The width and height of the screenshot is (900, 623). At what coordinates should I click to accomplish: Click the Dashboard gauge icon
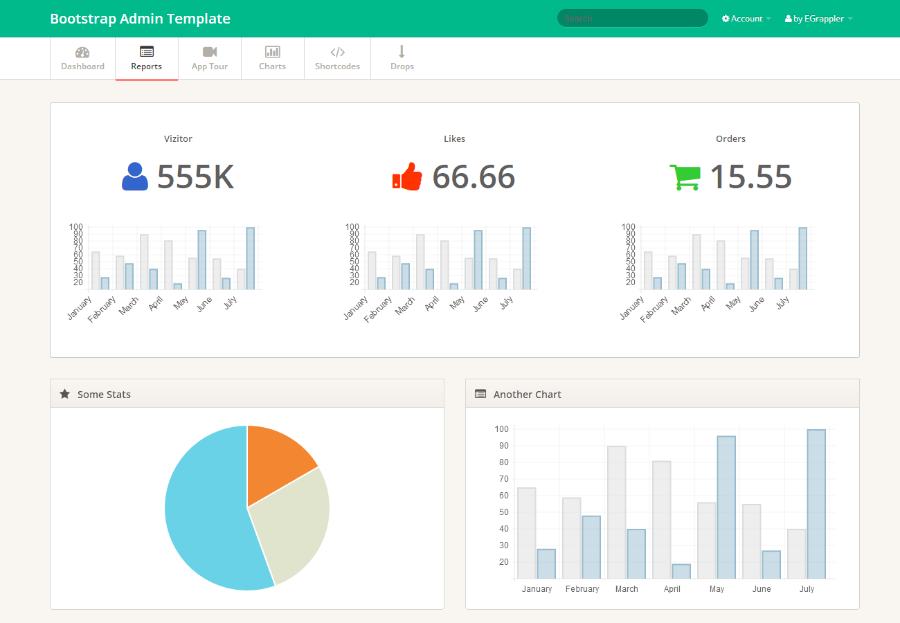pyautogui.click(x=83, y=52)
